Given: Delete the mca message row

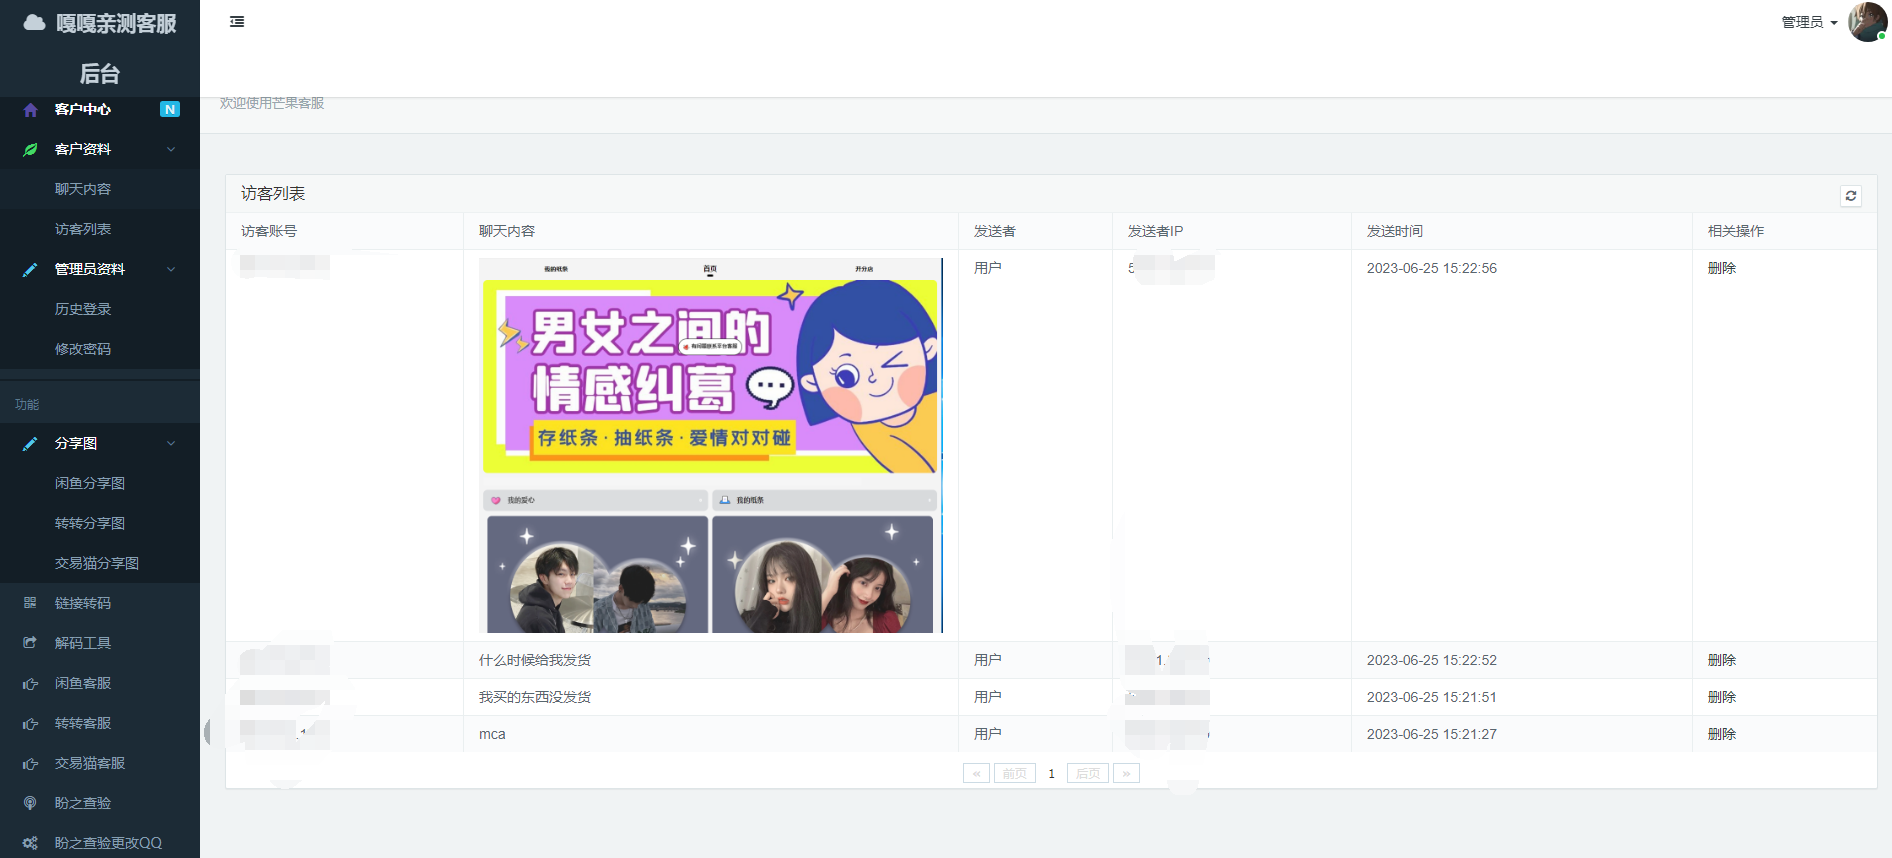Looking at the screenshot, I should 1721,734.
